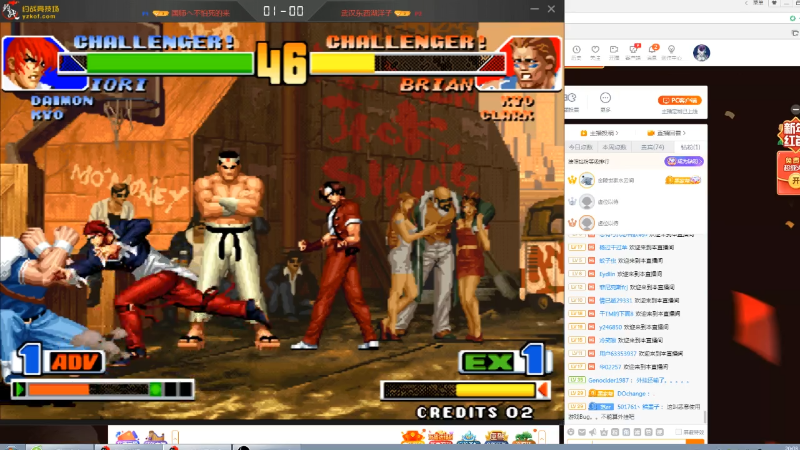This screenshot has height=450, width=800.
Task: Click username Eydlin in chat
Action: [x=607, y=274]
